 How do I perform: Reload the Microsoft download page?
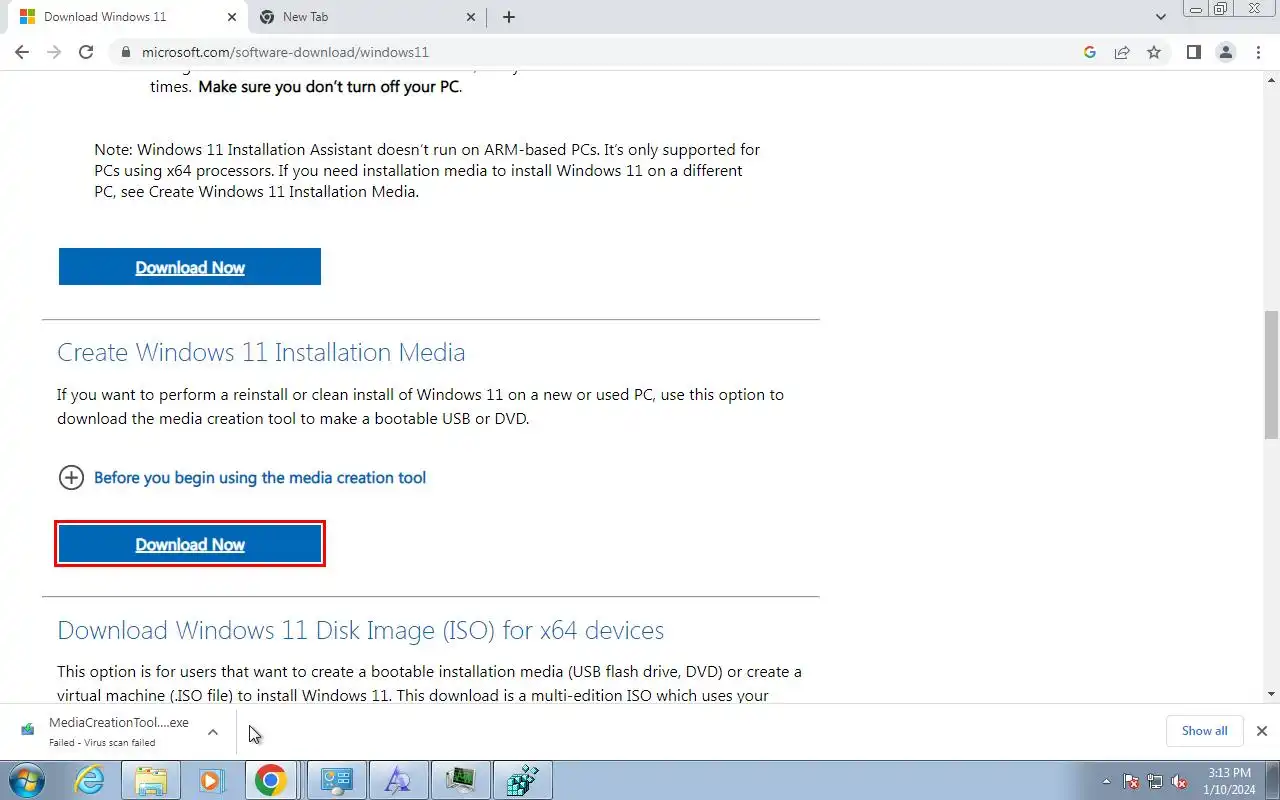point(86,52)
